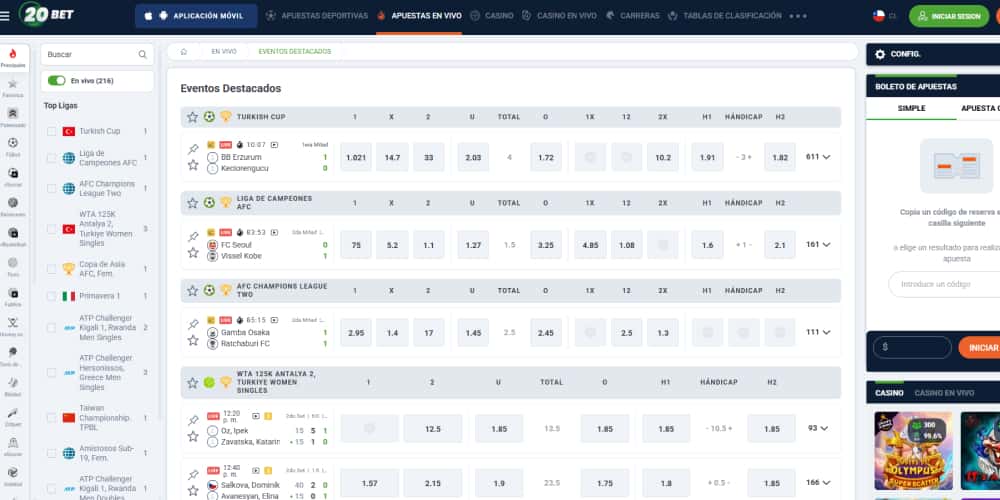Click the $ stake amount field

tap(912, 348)
